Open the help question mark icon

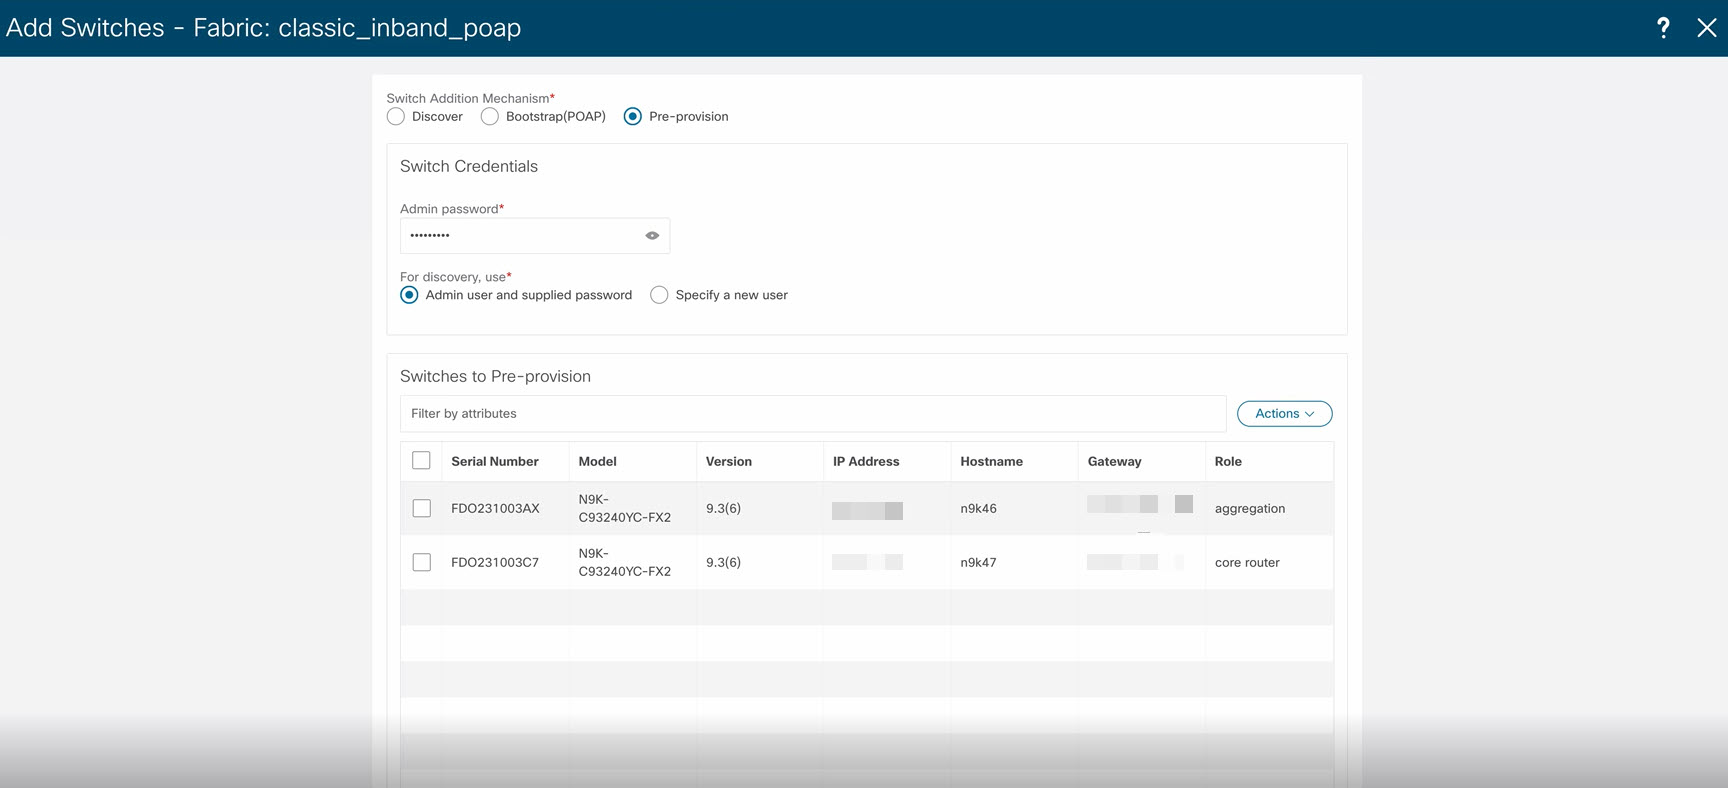(1663, 28)
